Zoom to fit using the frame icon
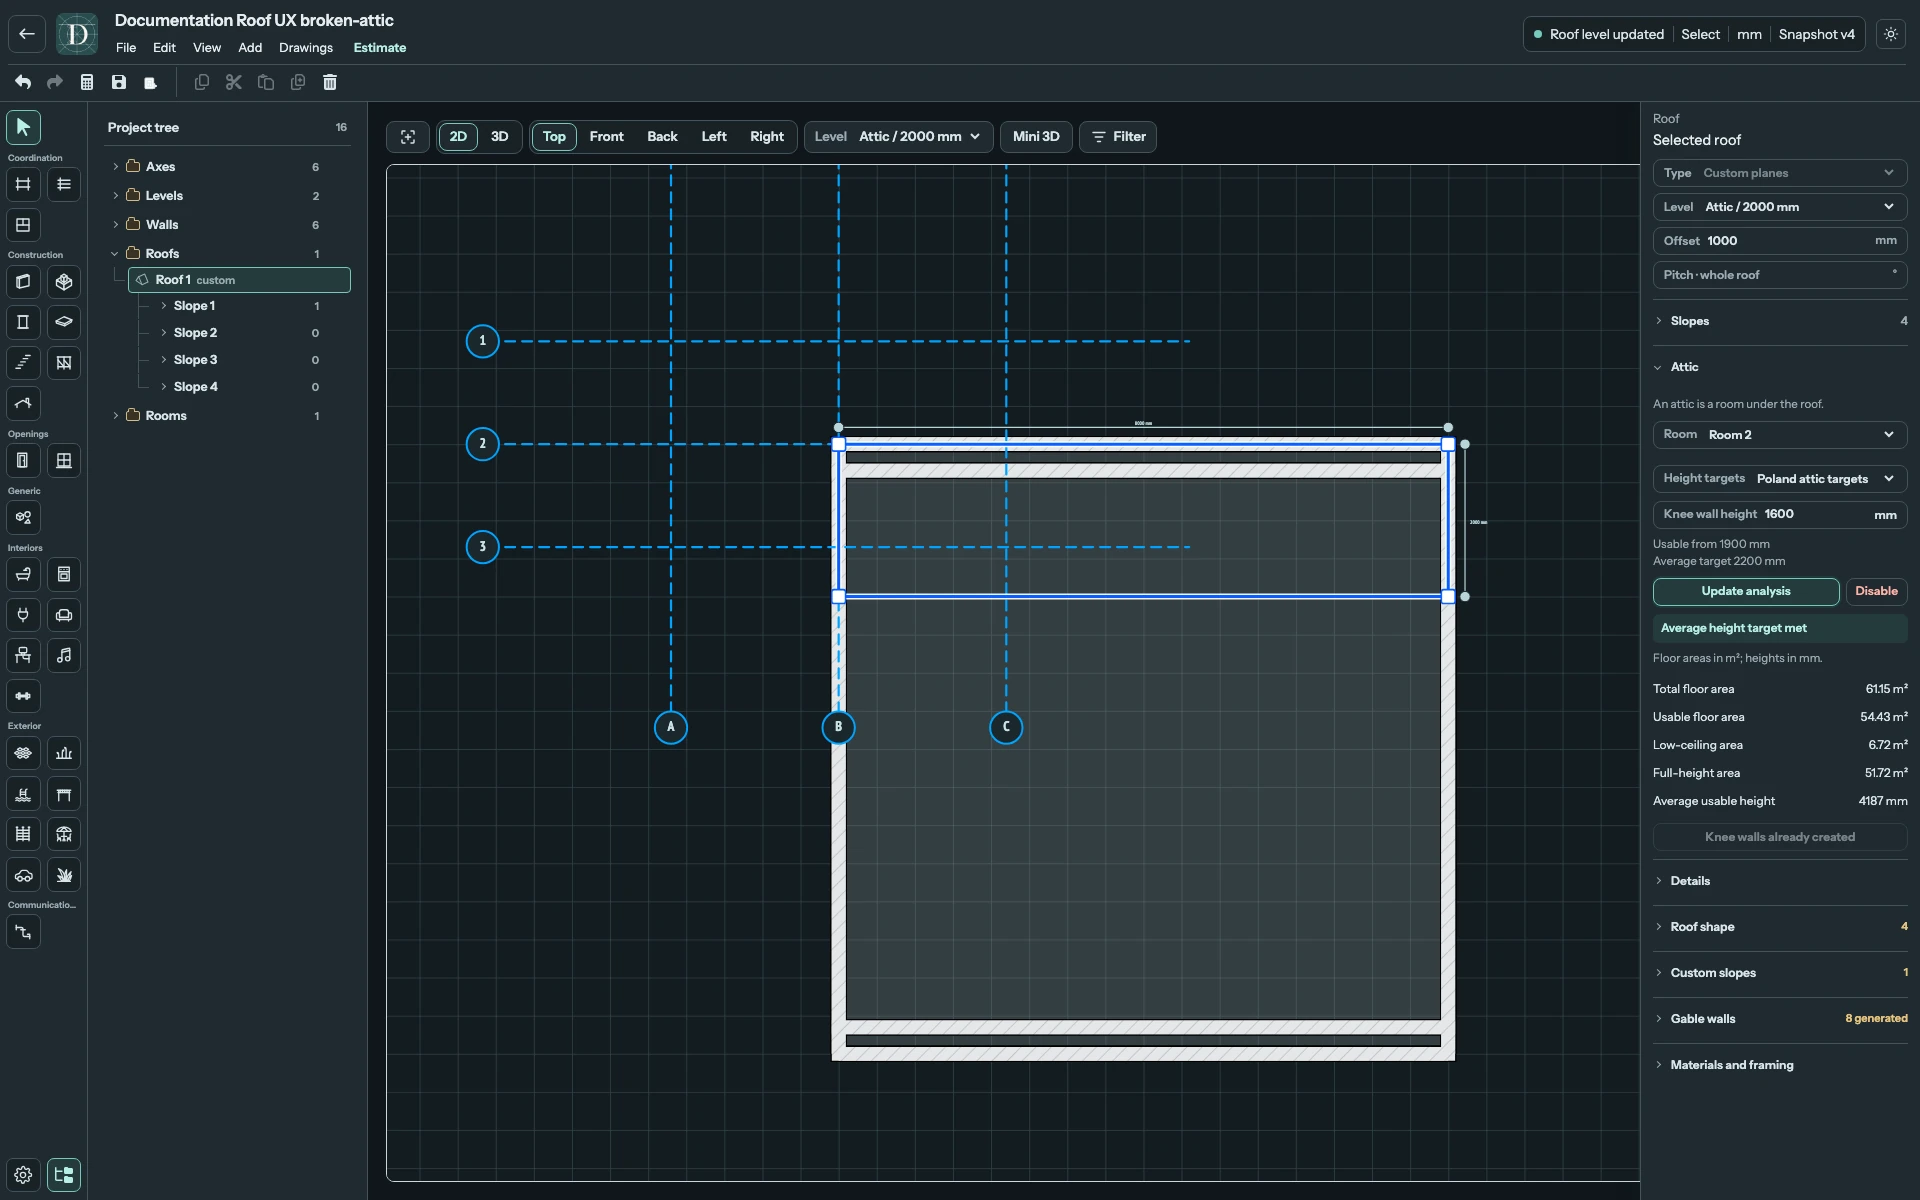 tap(408, 137)
